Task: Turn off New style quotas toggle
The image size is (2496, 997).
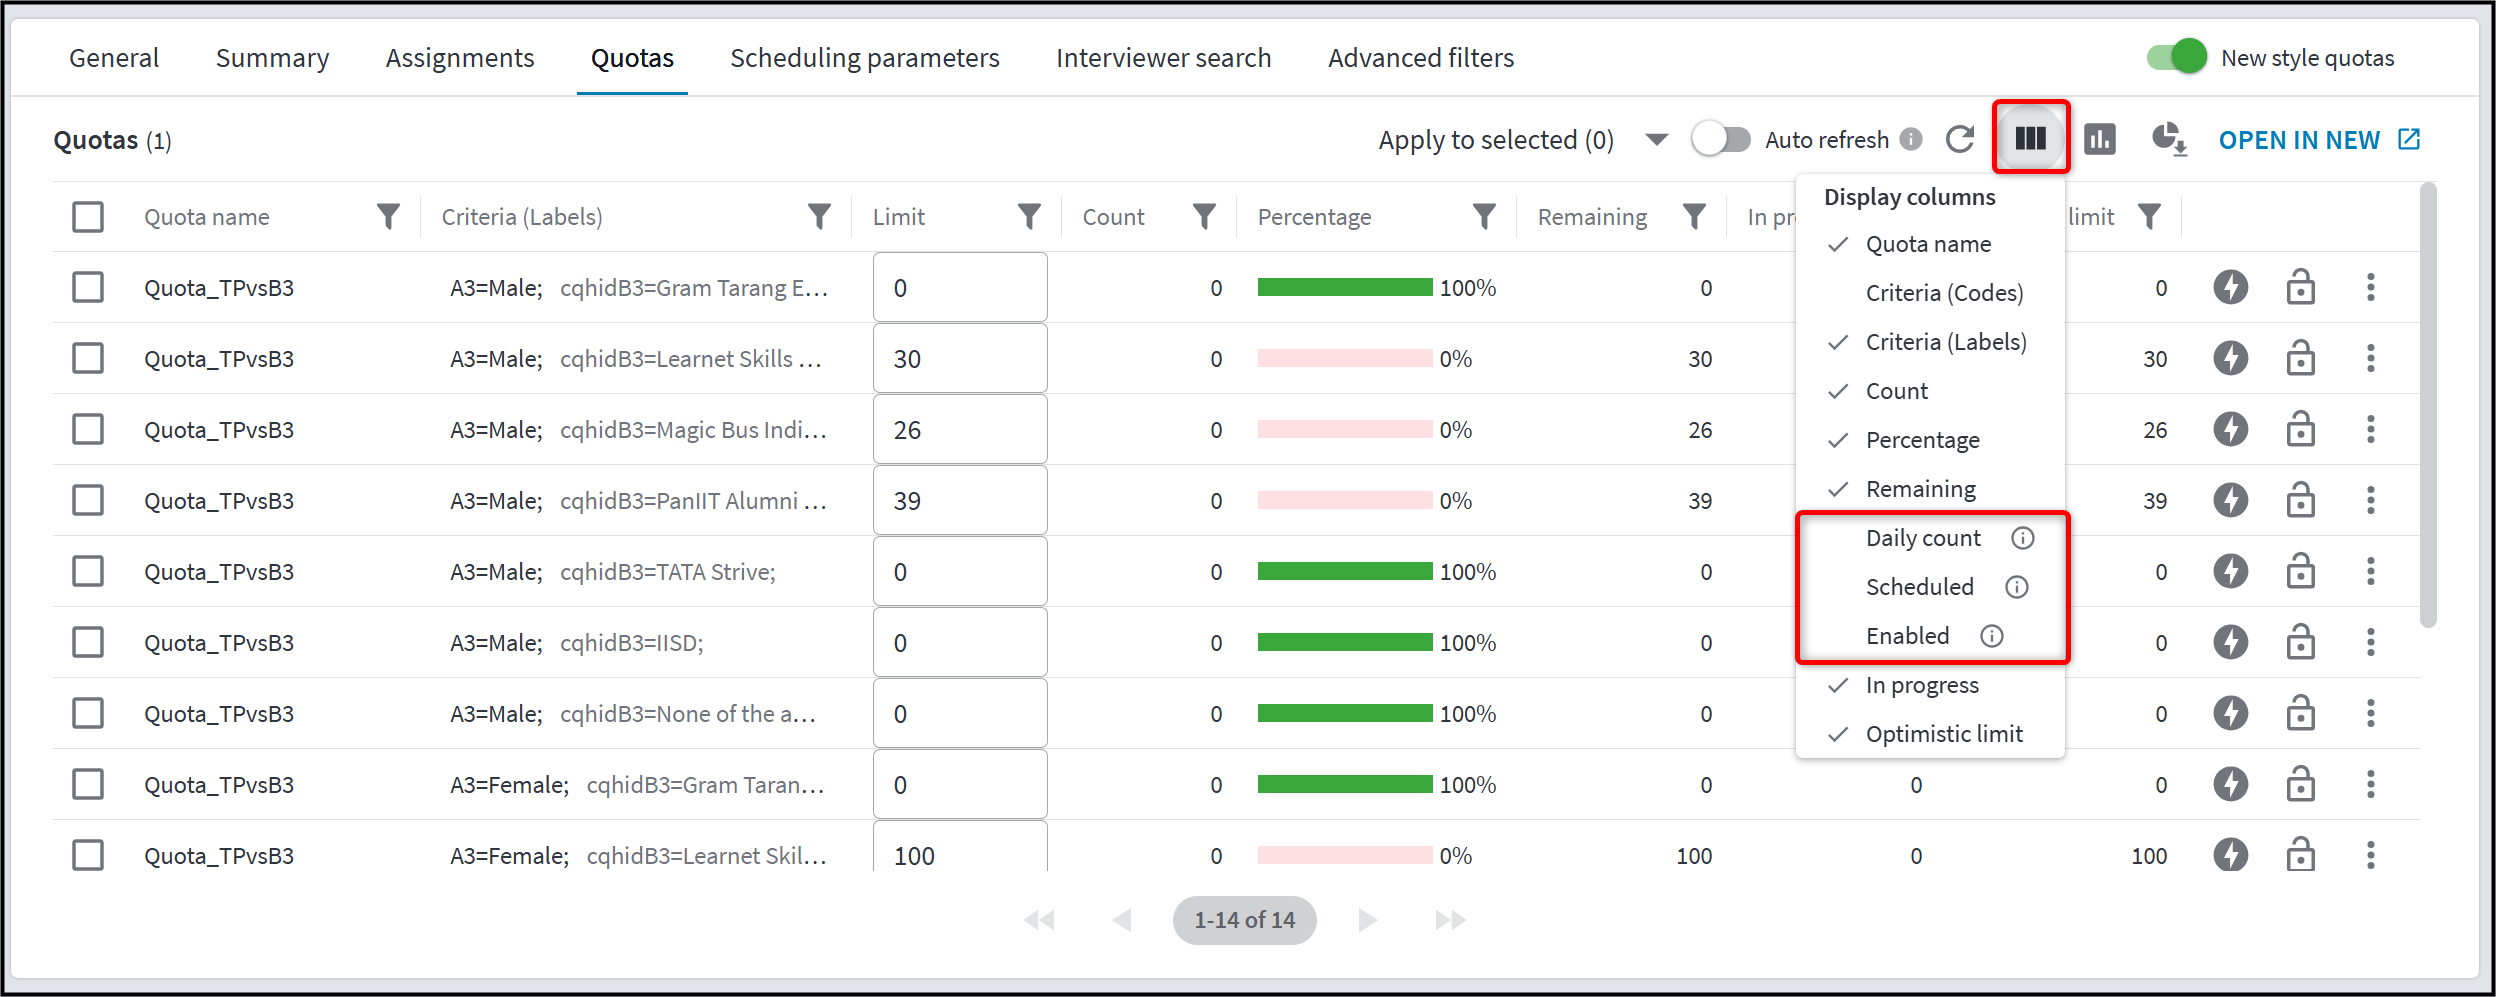Action: point(2176,57)
